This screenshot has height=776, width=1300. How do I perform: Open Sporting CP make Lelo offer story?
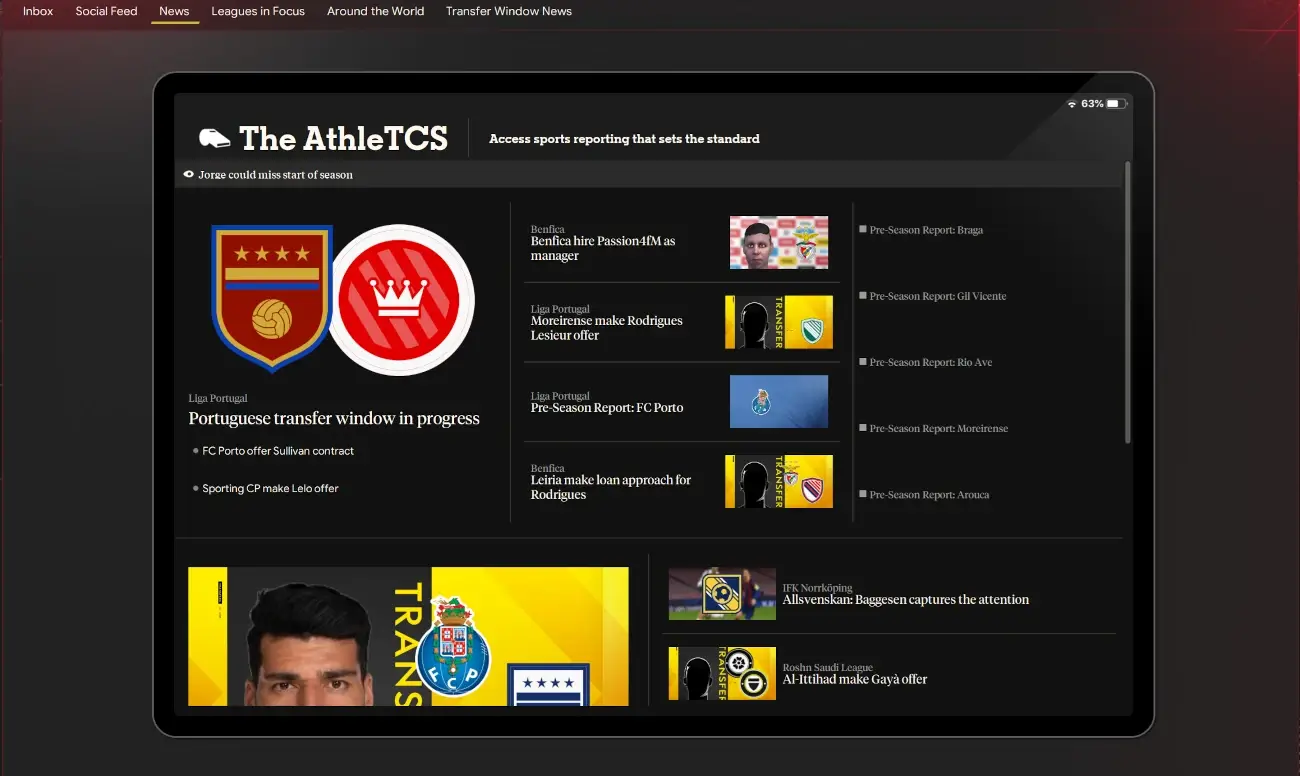click(270, 488)
